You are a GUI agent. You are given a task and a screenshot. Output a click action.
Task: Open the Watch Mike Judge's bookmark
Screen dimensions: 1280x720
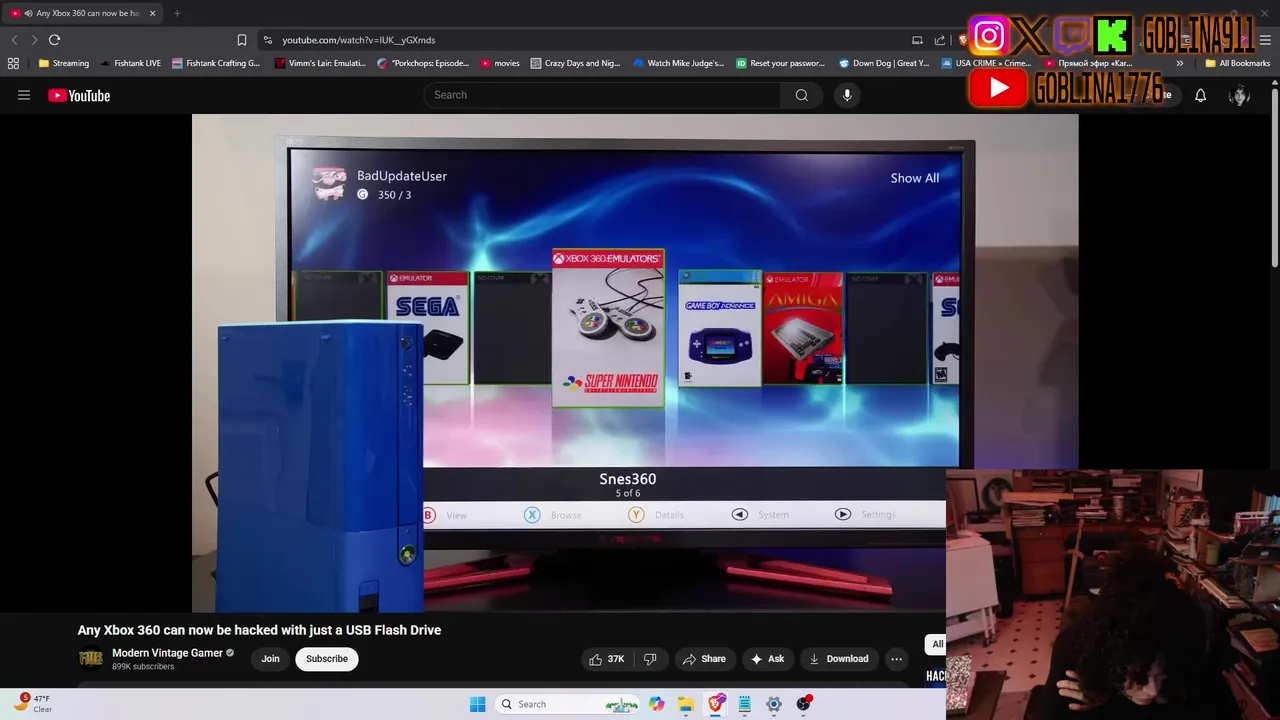(679, 63)
